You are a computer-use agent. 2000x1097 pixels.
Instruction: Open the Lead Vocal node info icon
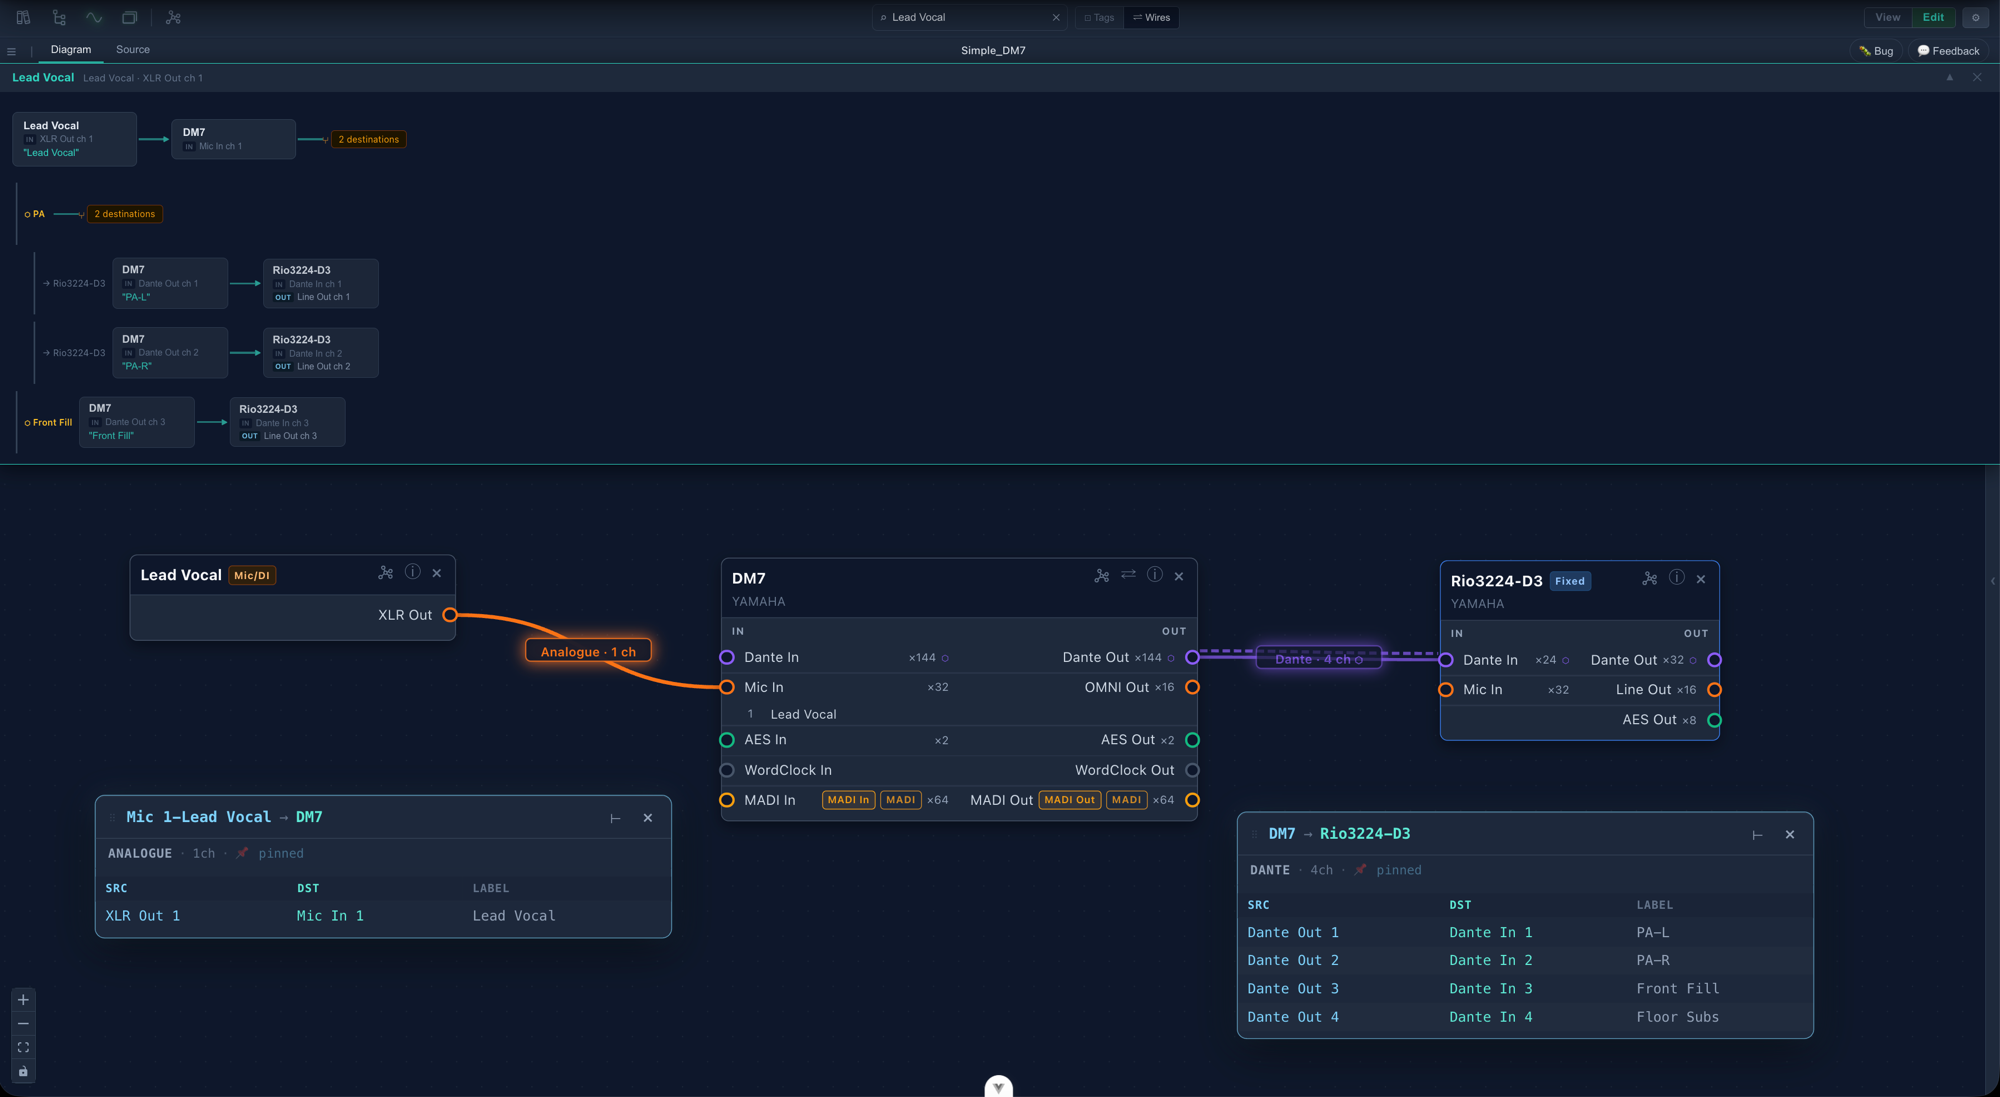click(x=413, y=572)
